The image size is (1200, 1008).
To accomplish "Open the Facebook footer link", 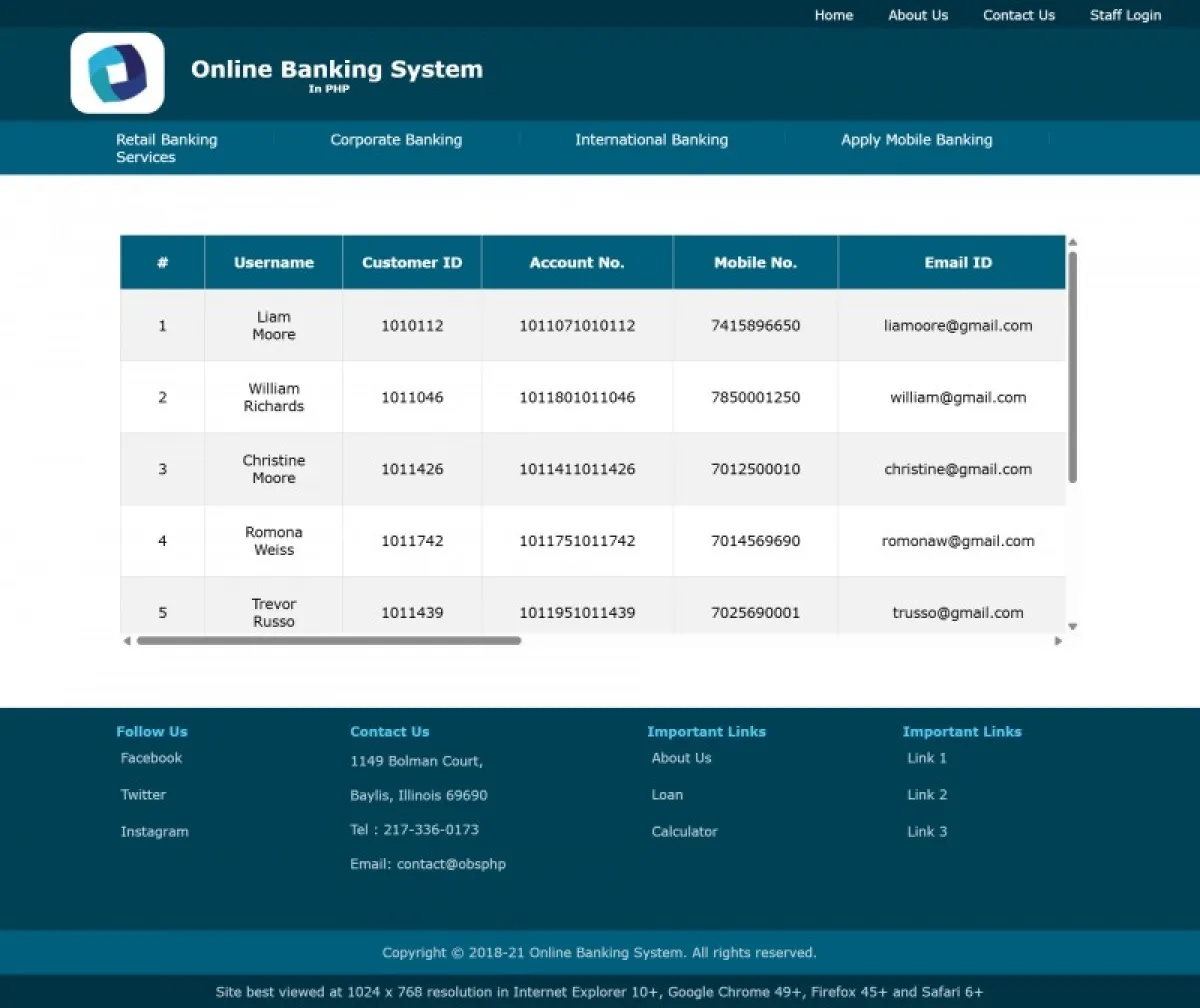I will [151, 758].
